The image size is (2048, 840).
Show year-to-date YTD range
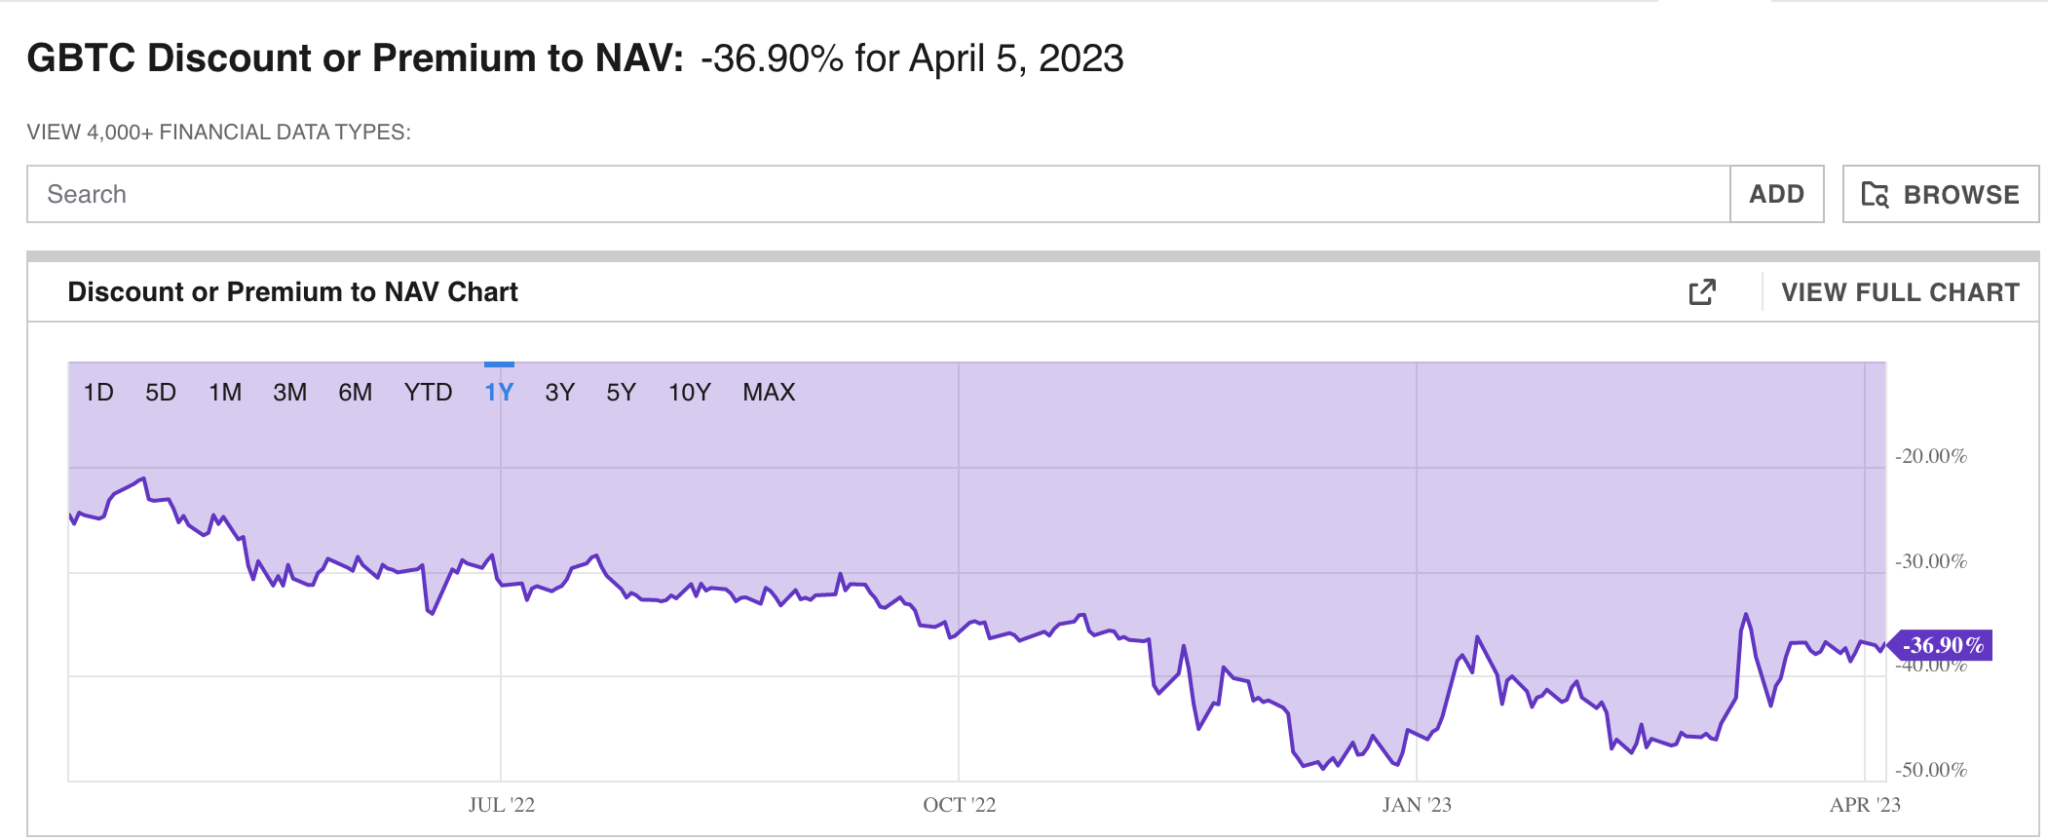(x=428, y=392)
